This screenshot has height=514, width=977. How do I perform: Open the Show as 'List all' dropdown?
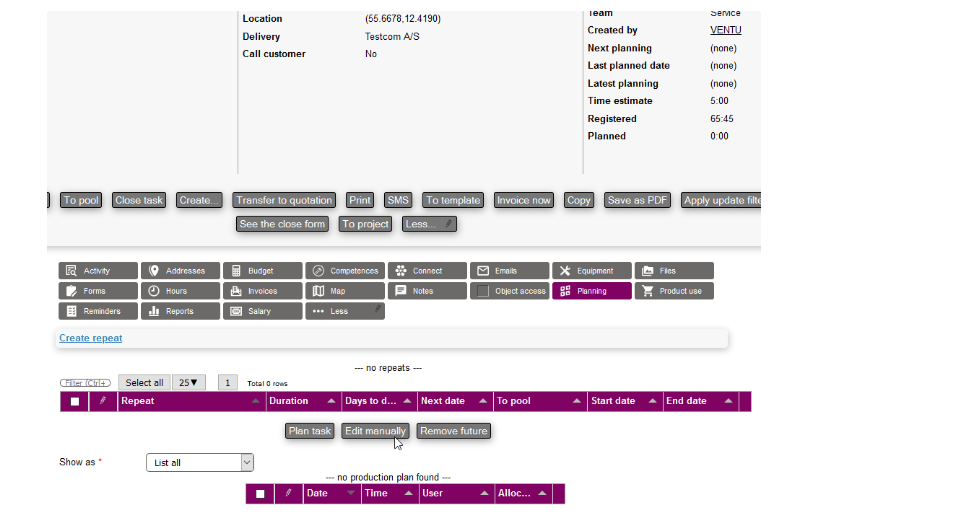pyautogui.click(x=200, y=463)
